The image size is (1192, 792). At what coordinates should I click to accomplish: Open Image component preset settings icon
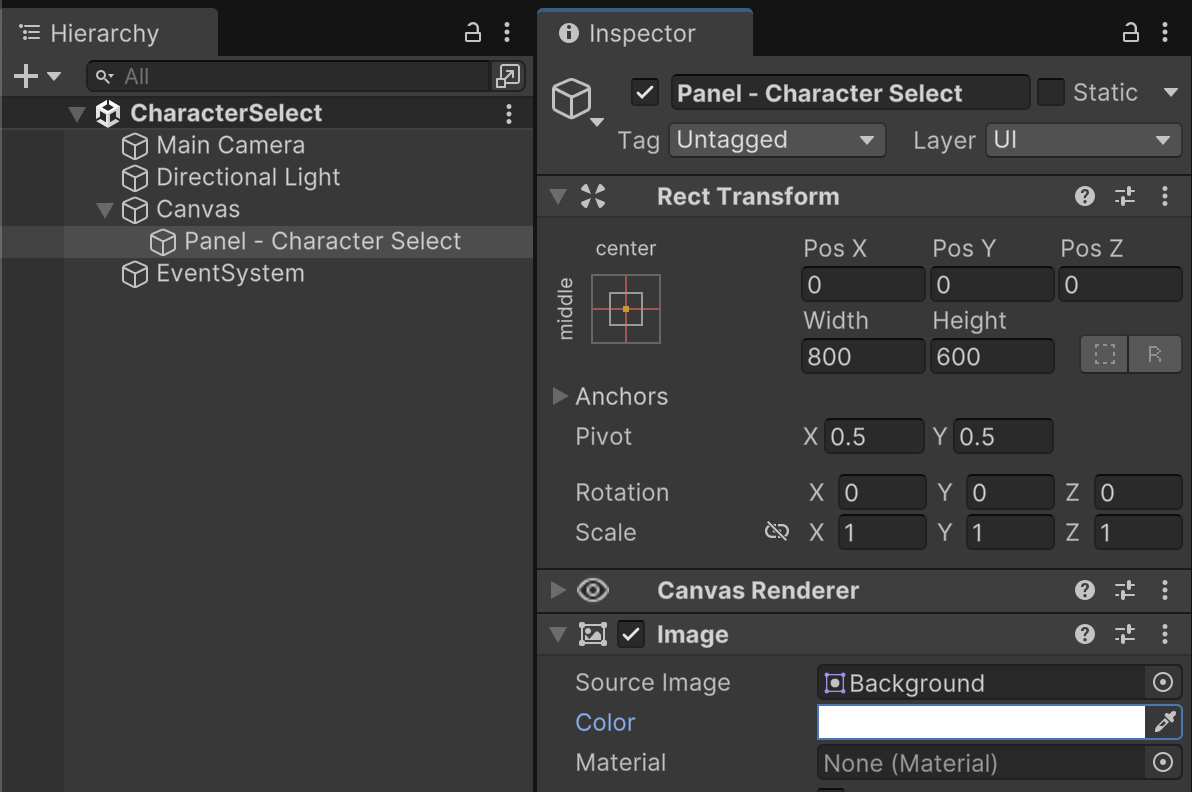(x=1125, y=634)
